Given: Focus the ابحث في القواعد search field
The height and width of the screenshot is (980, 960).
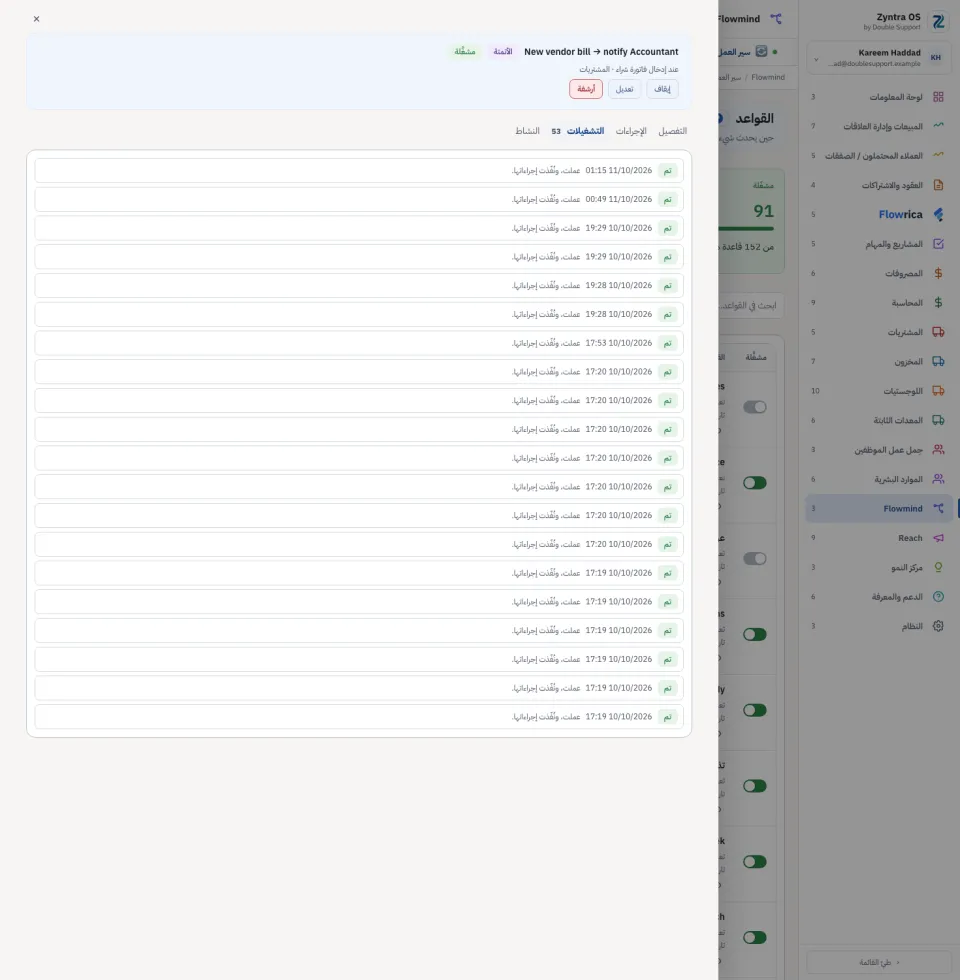Looking at the screenshot, I should [x=751, y=306].
